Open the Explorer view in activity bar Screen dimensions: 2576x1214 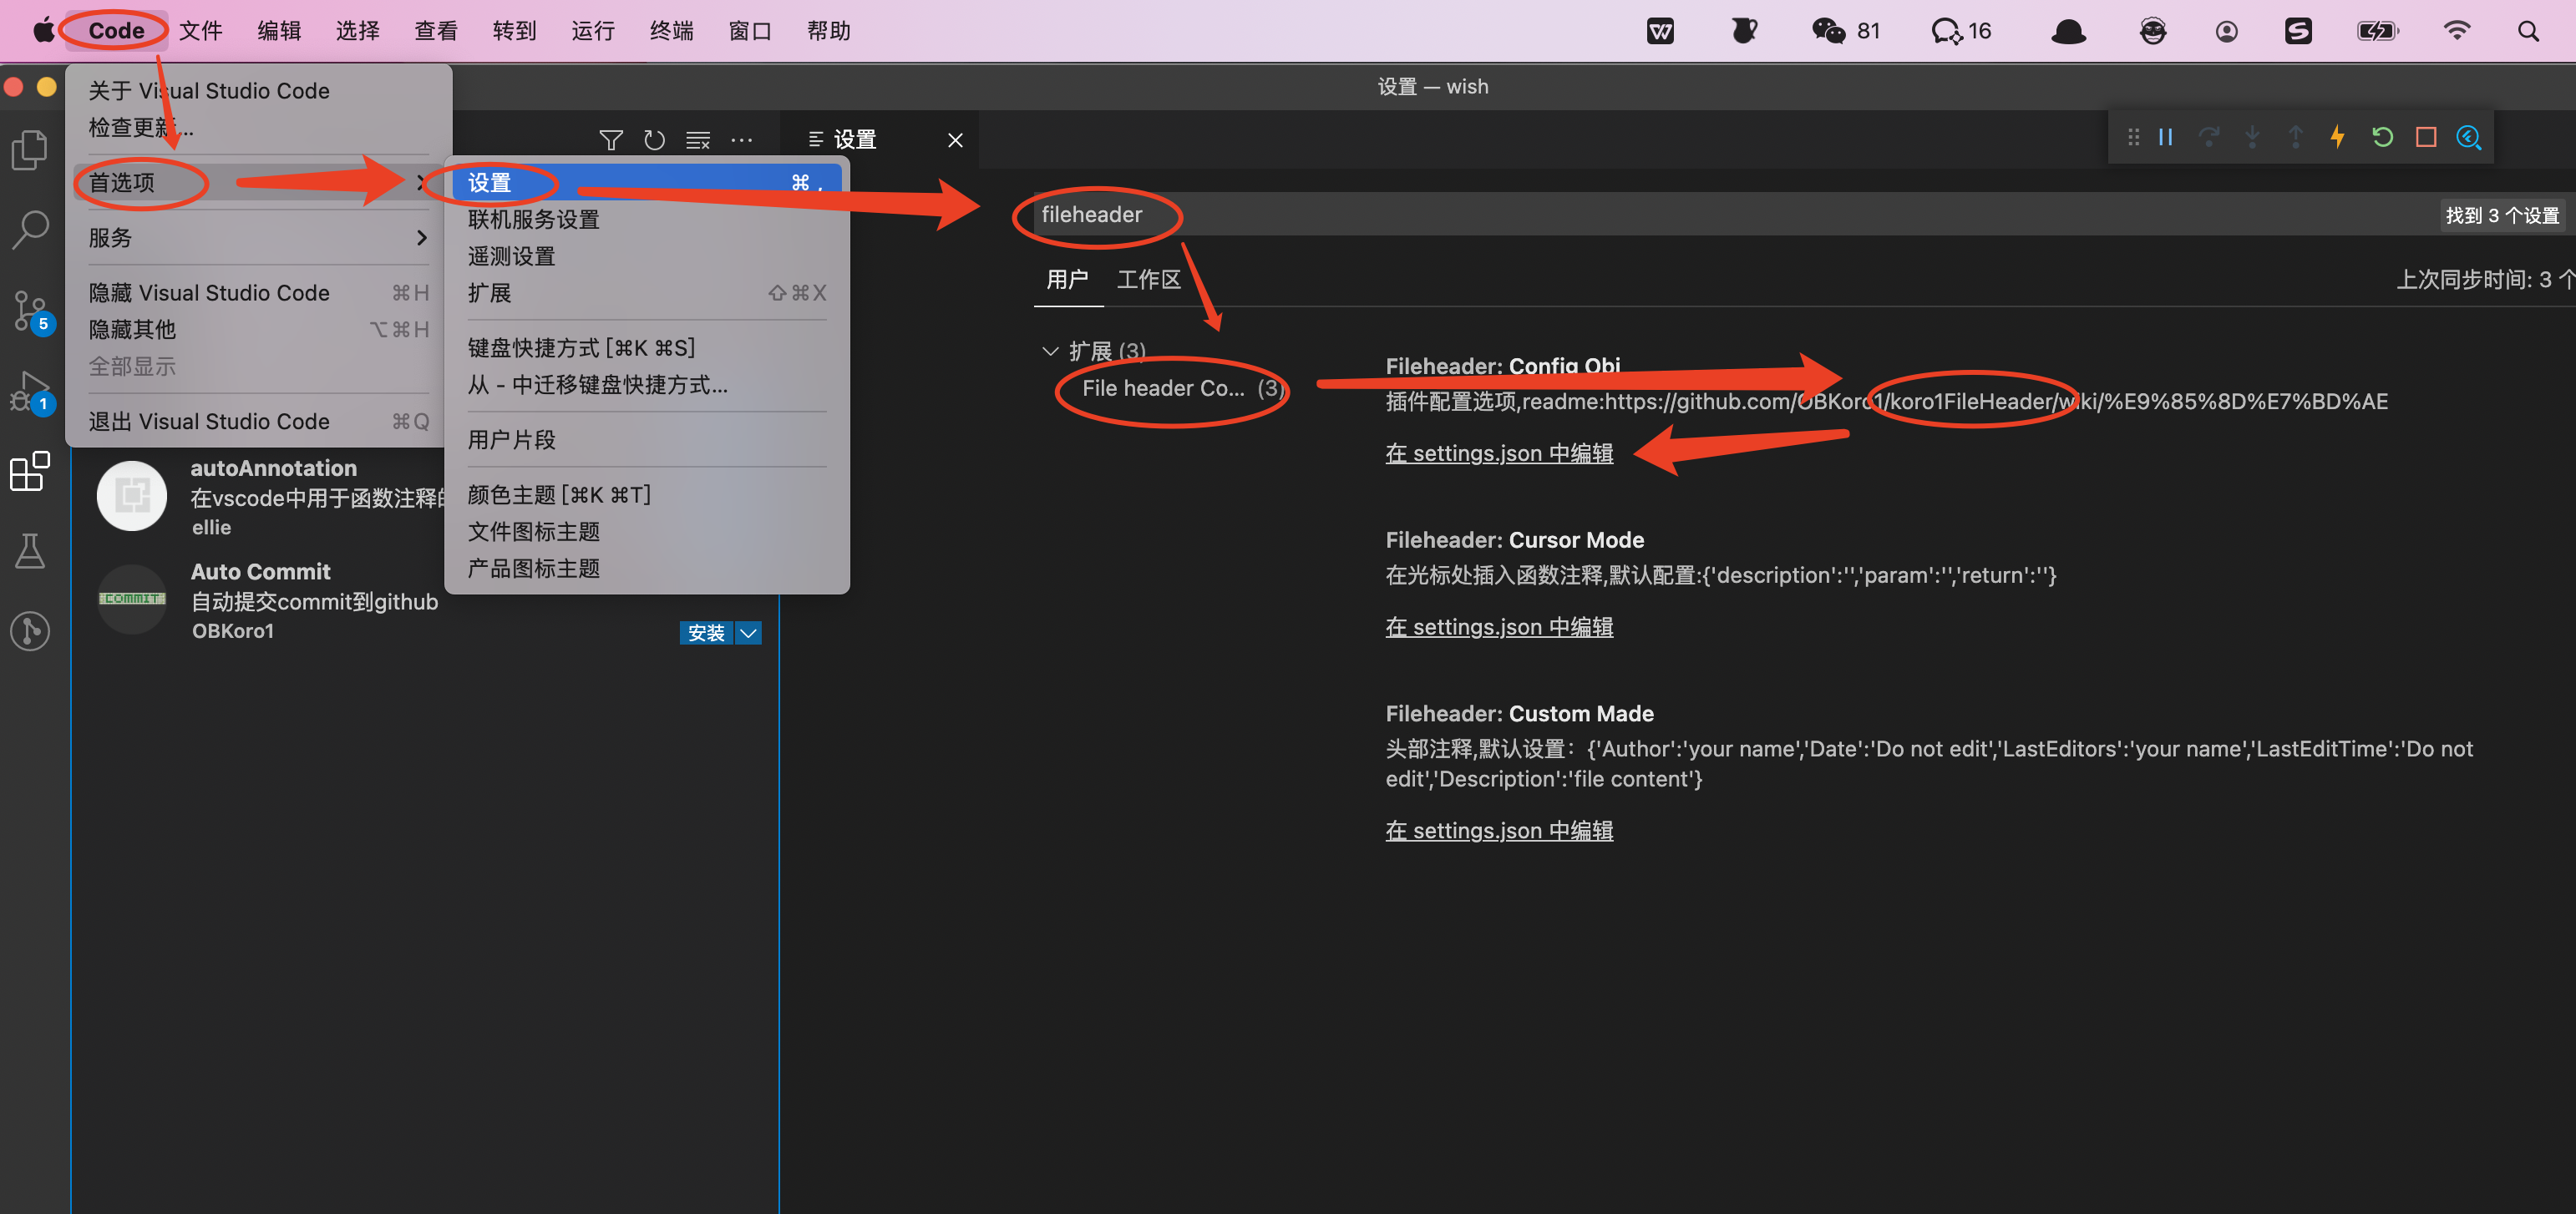point(30,150)
